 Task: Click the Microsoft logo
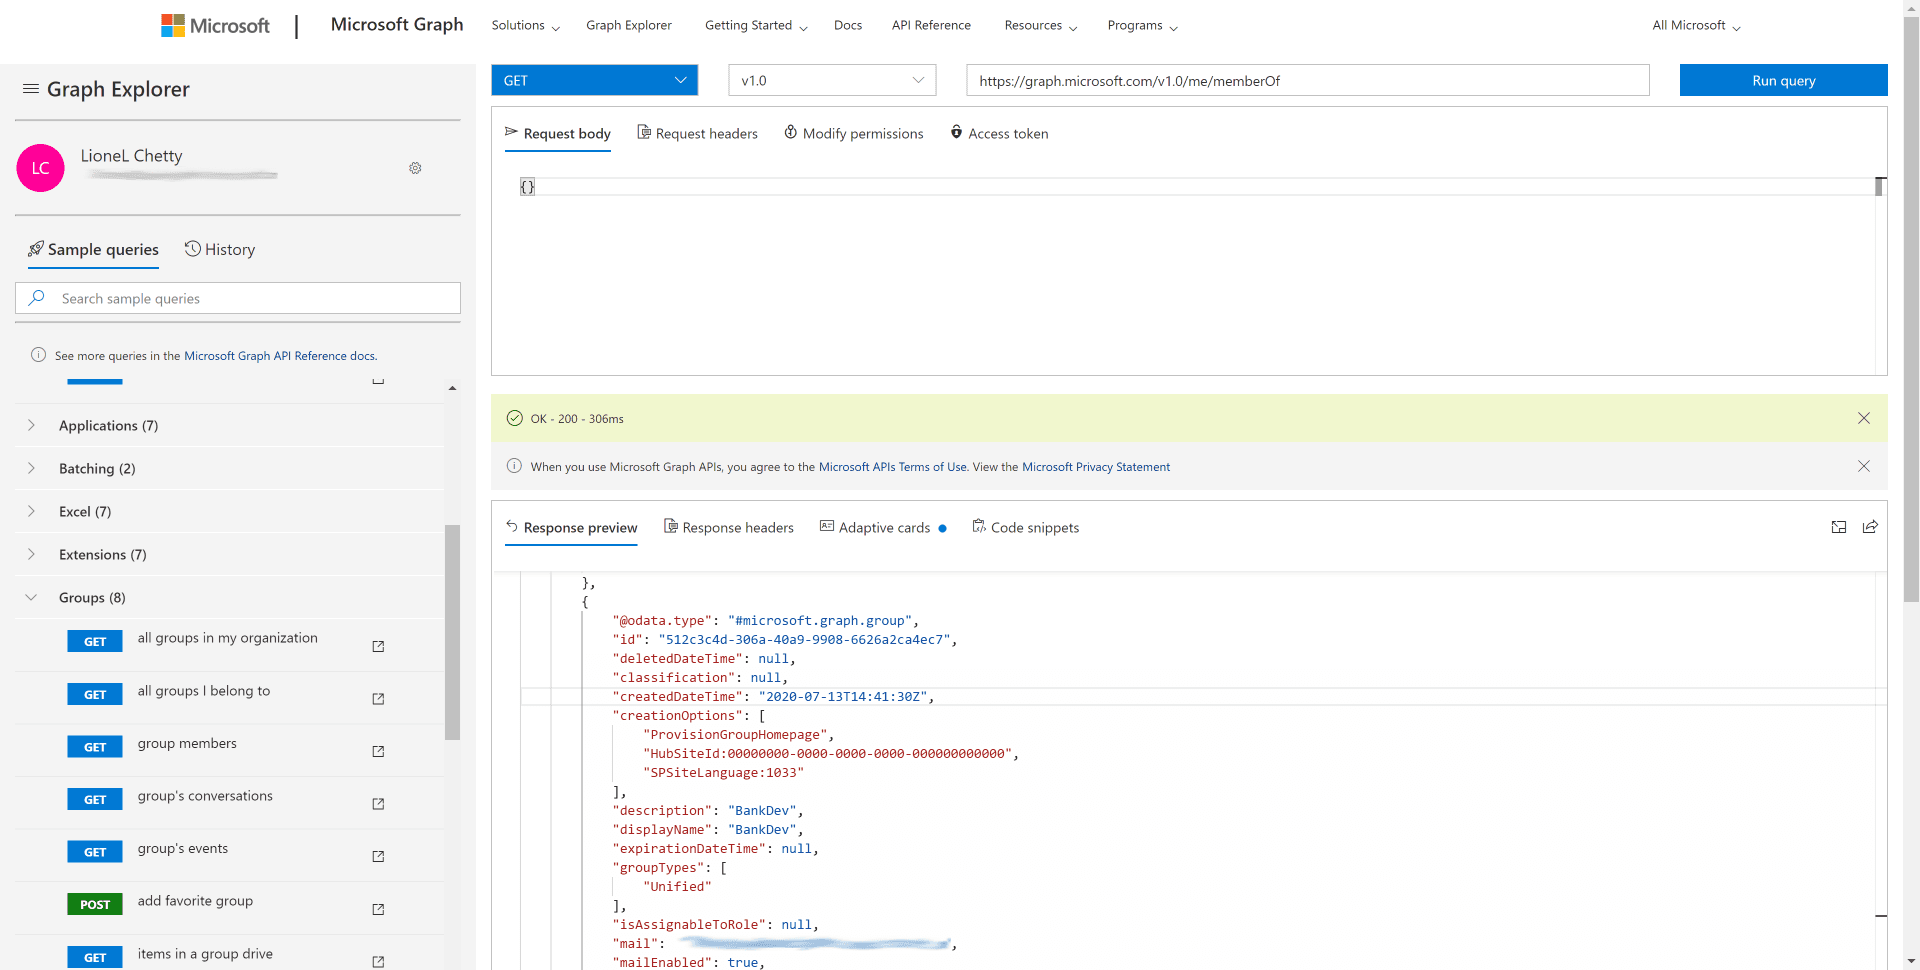(x=215, y=25)
